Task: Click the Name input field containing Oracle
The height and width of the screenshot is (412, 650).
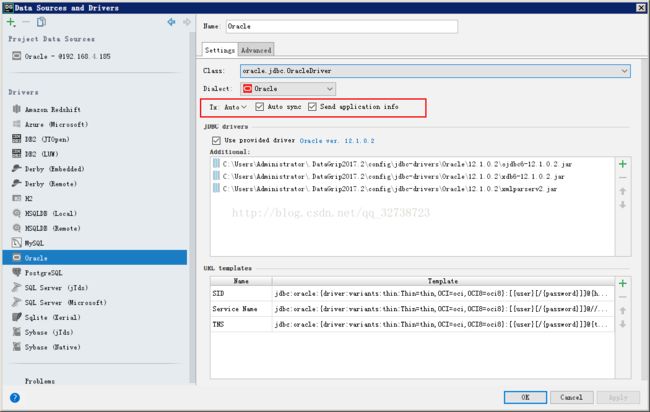Action: pos(342,27)
